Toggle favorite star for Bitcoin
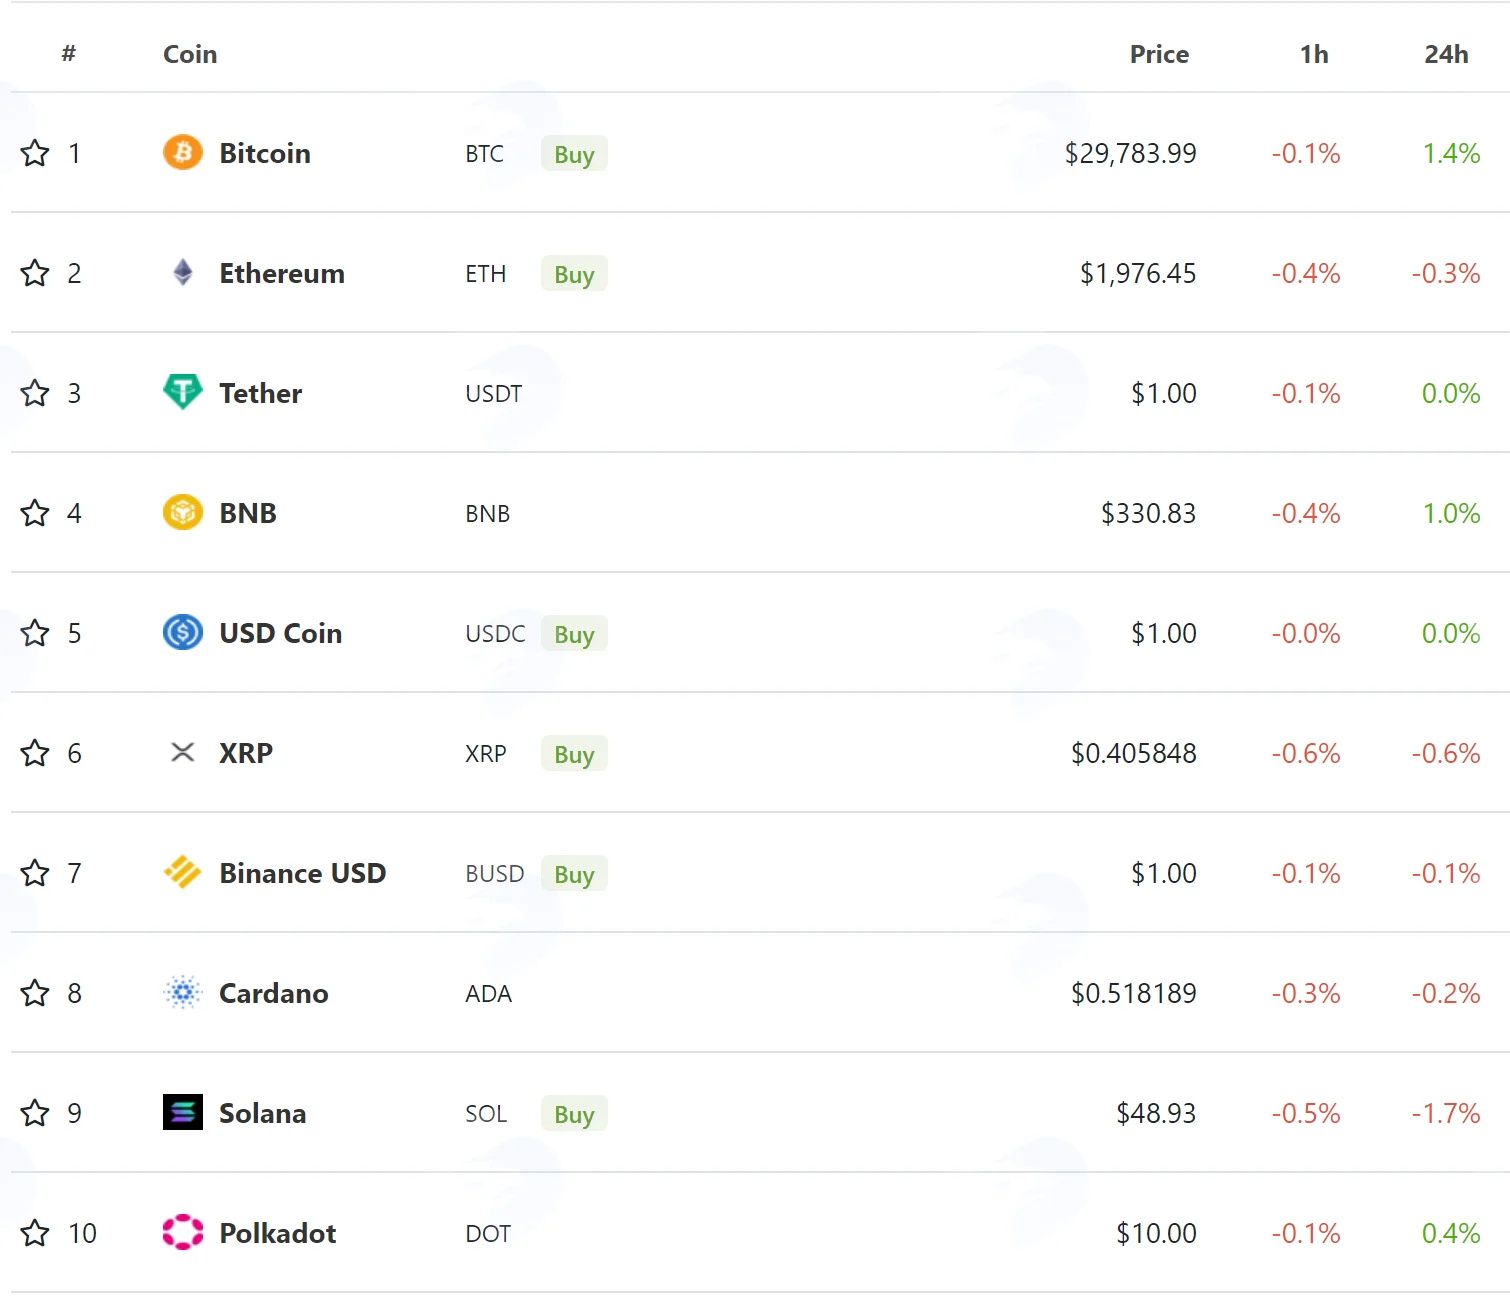 tap(35, 153)
